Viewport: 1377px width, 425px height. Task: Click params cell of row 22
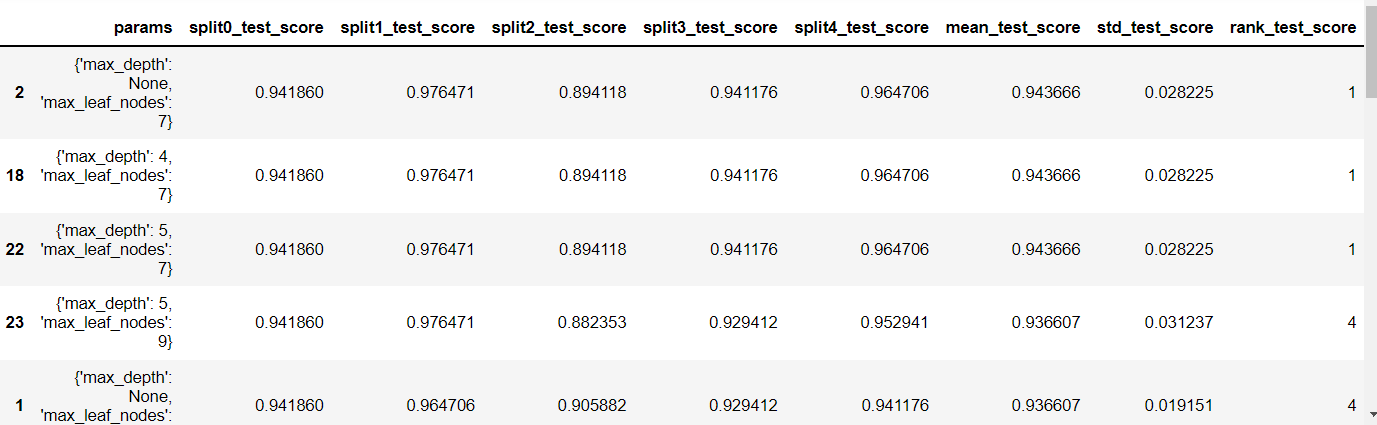(106, 249)
